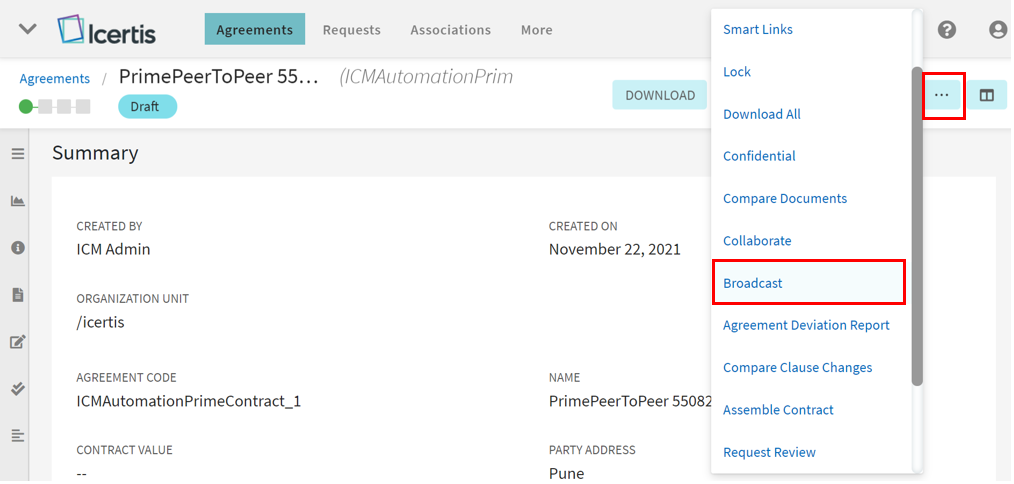Open the document icon in left sidebar
This screenshot has width=1014, height=484.
click(x=17, y=295)
